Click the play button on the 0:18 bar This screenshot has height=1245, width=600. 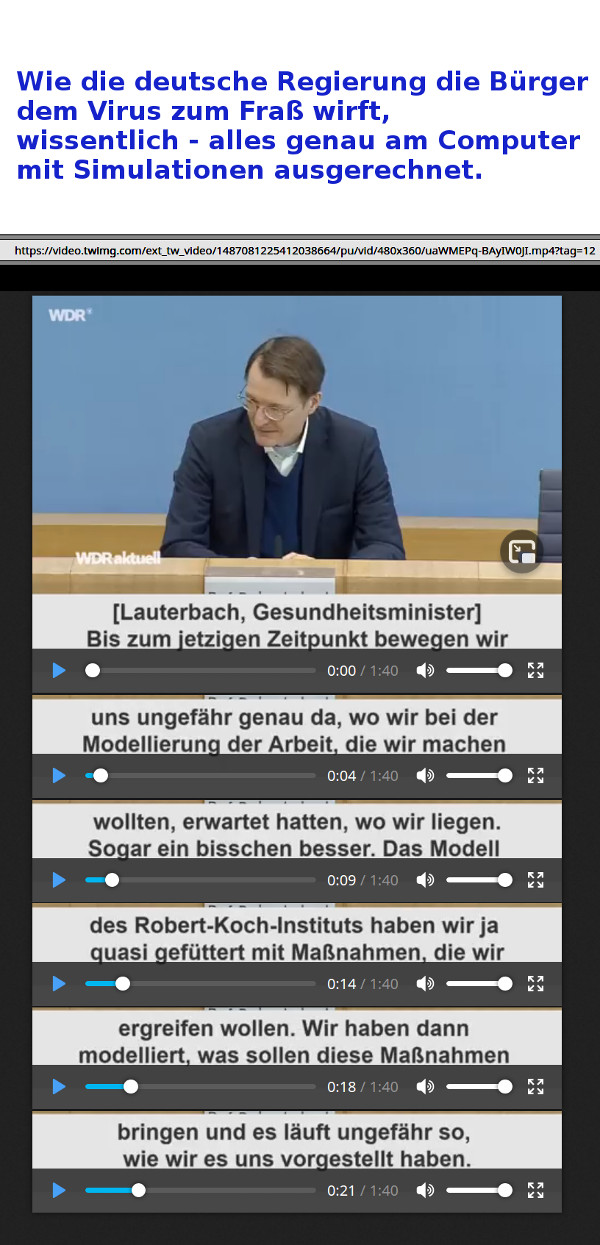pyautogui.click(x=59, y=1087)
